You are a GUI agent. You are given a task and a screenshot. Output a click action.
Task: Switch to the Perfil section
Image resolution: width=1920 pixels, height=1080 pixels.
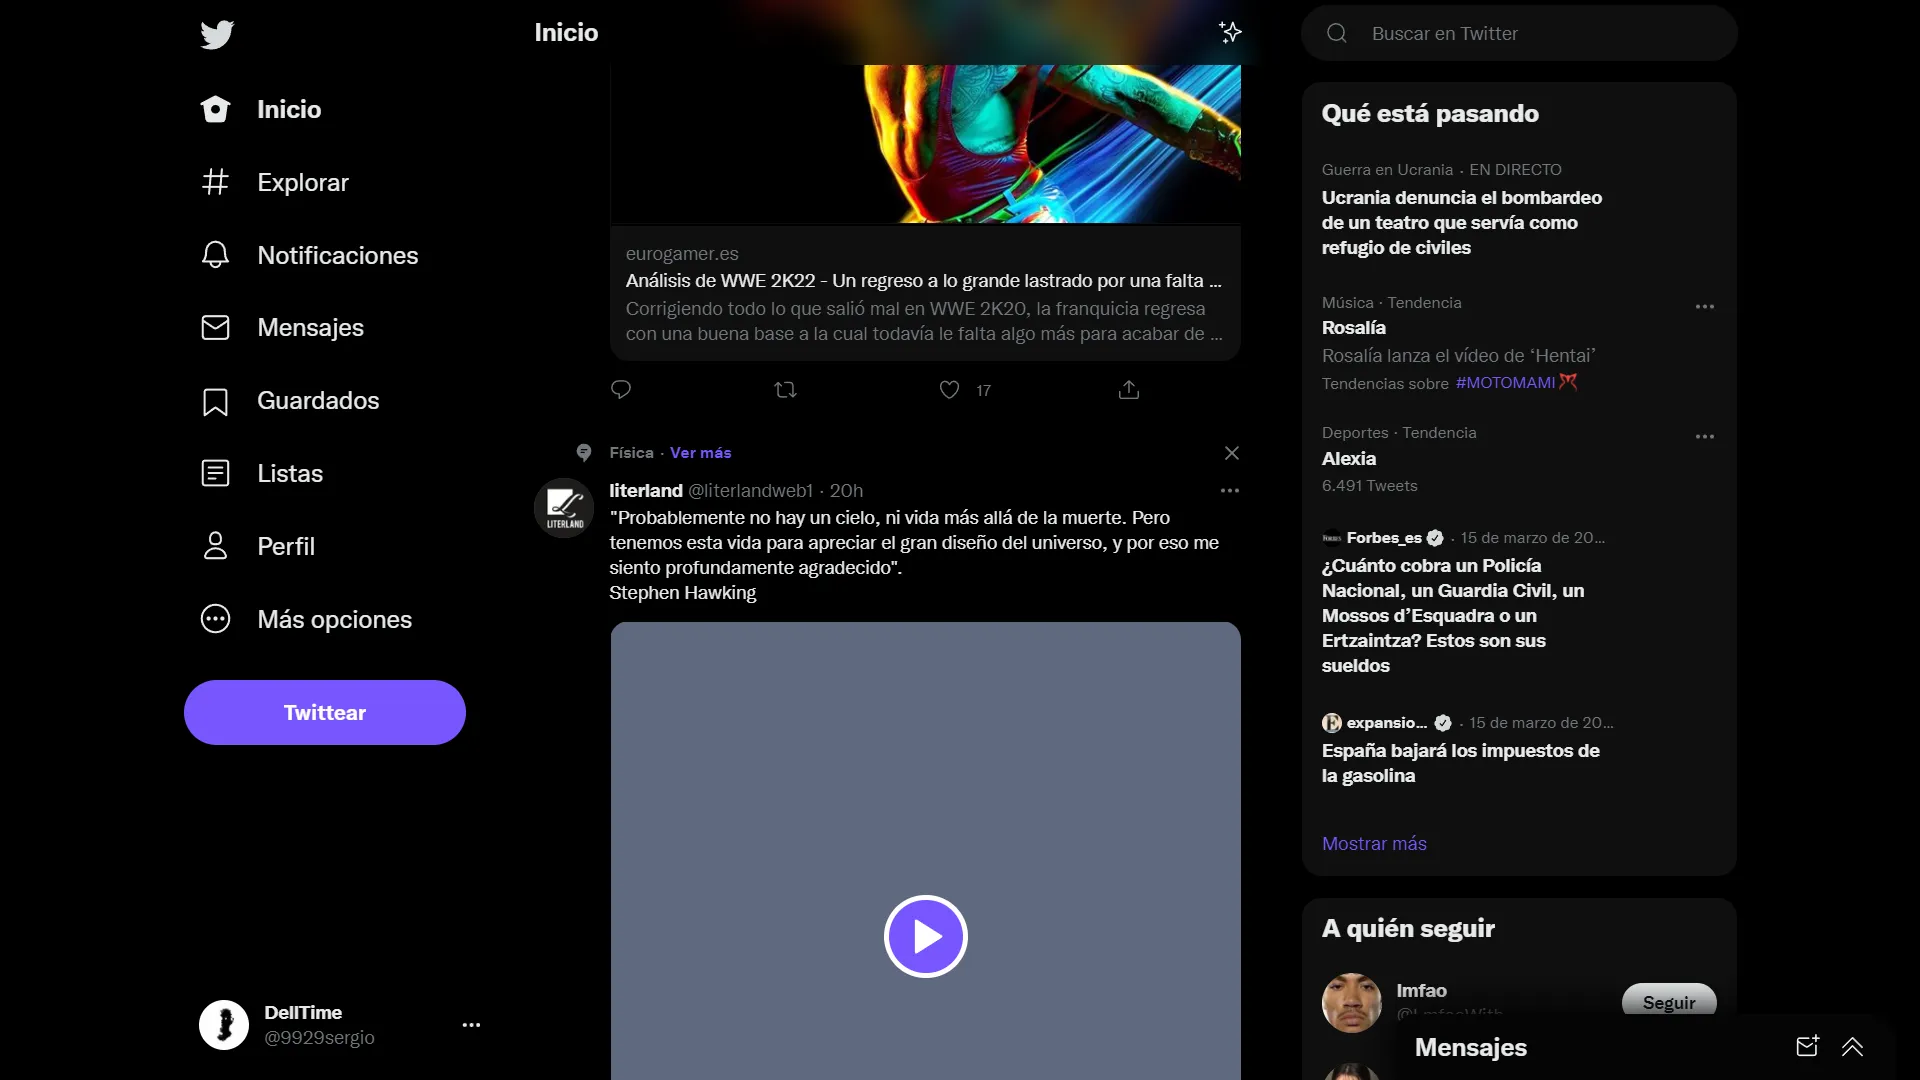pos(287,546)
